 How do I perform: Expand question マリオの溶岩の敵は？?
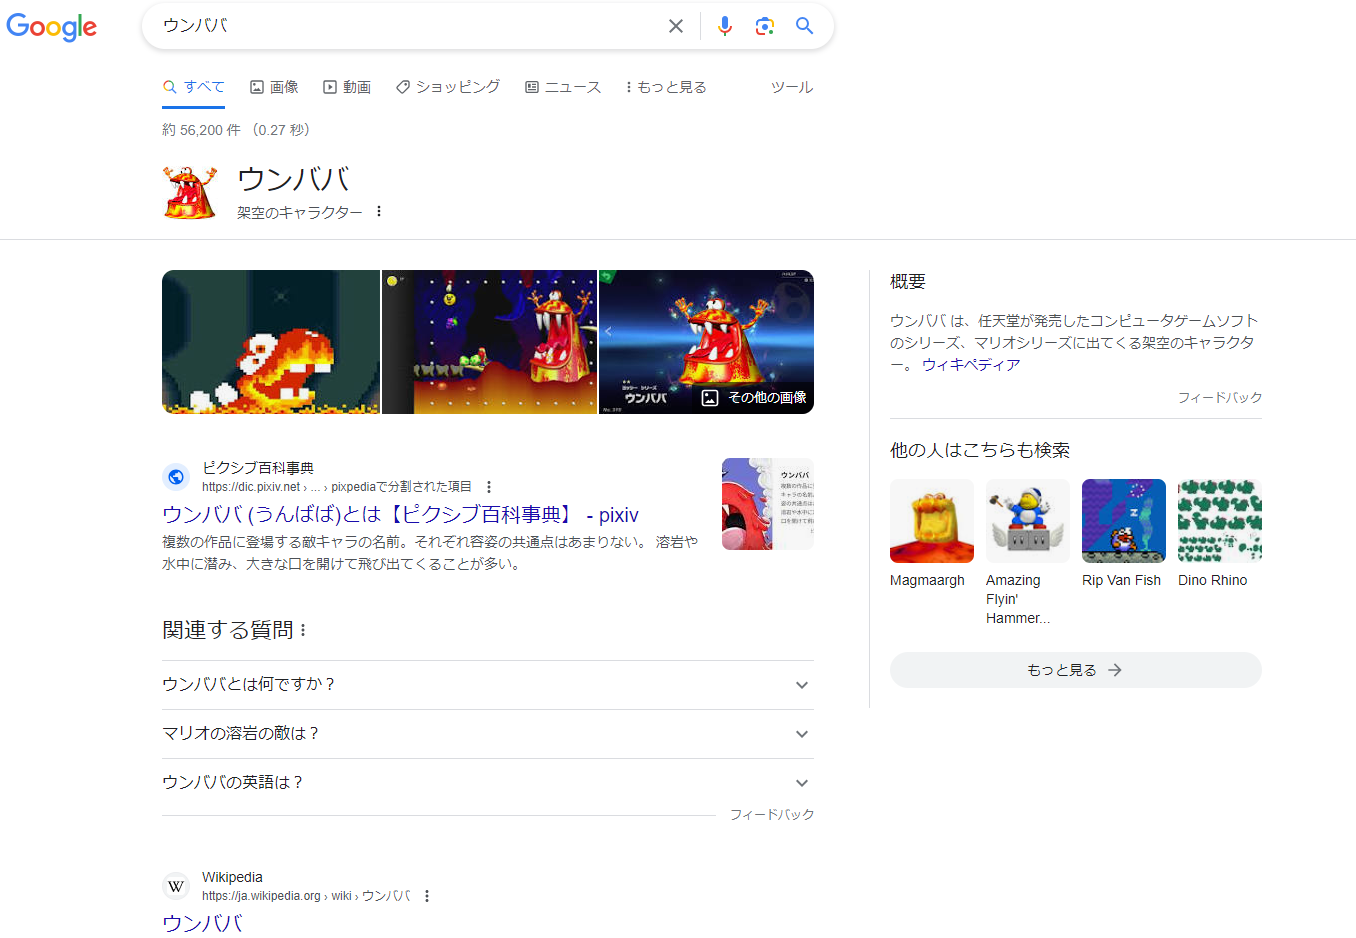[x=488, y=734]
